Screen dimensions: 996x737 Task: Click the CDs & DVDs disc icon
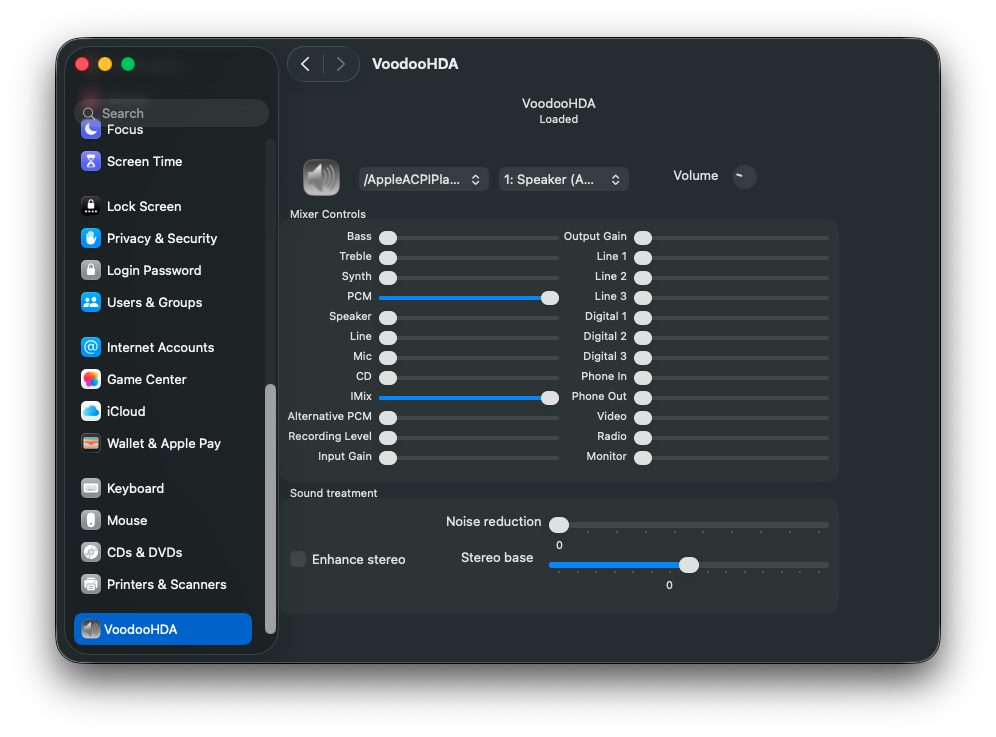(x=91, y=552)
